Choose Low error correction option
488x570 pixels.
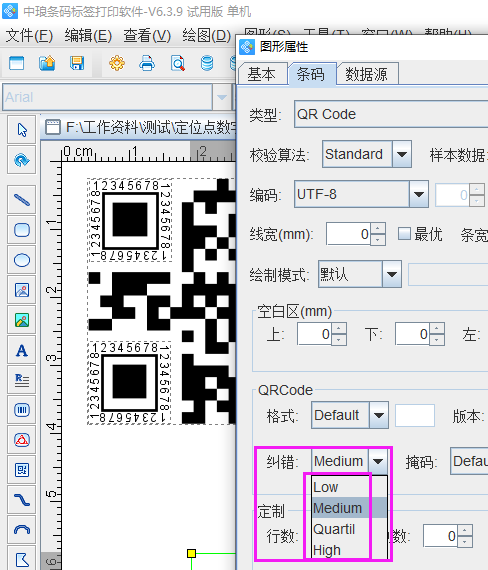[x=349, y=487]
